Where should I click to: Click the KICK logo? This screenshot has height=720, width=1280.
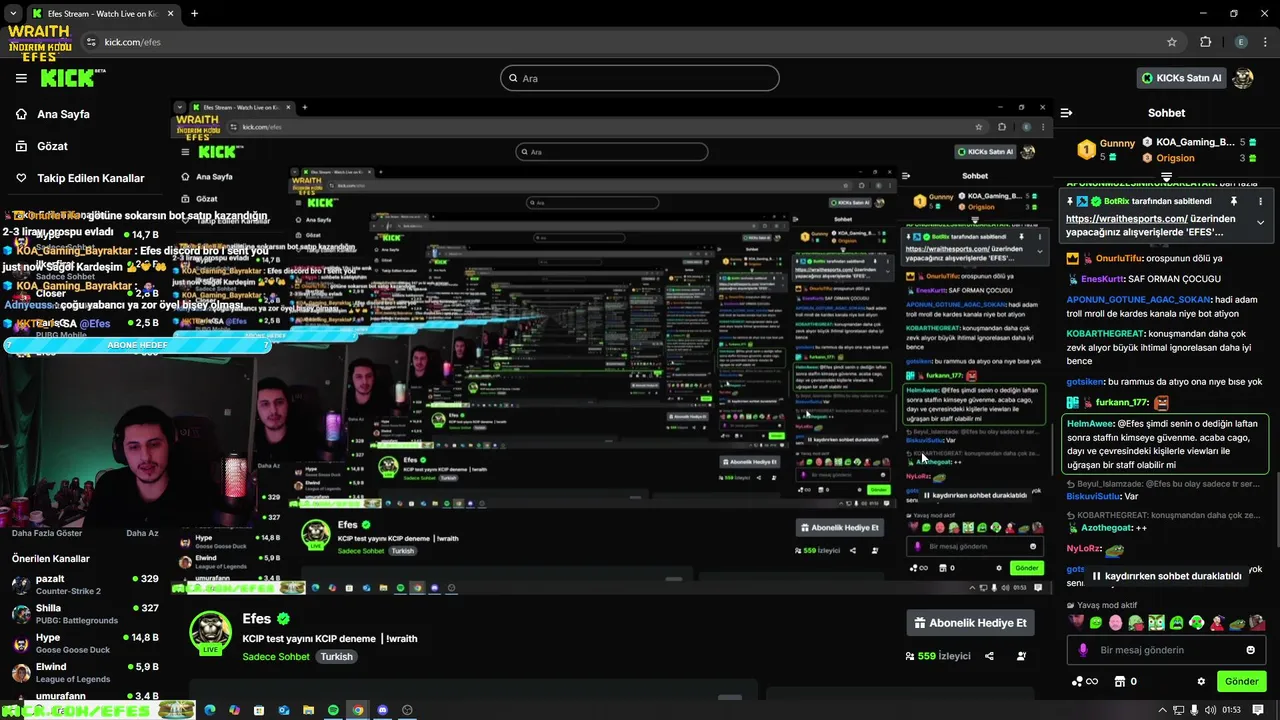[74, 77]
